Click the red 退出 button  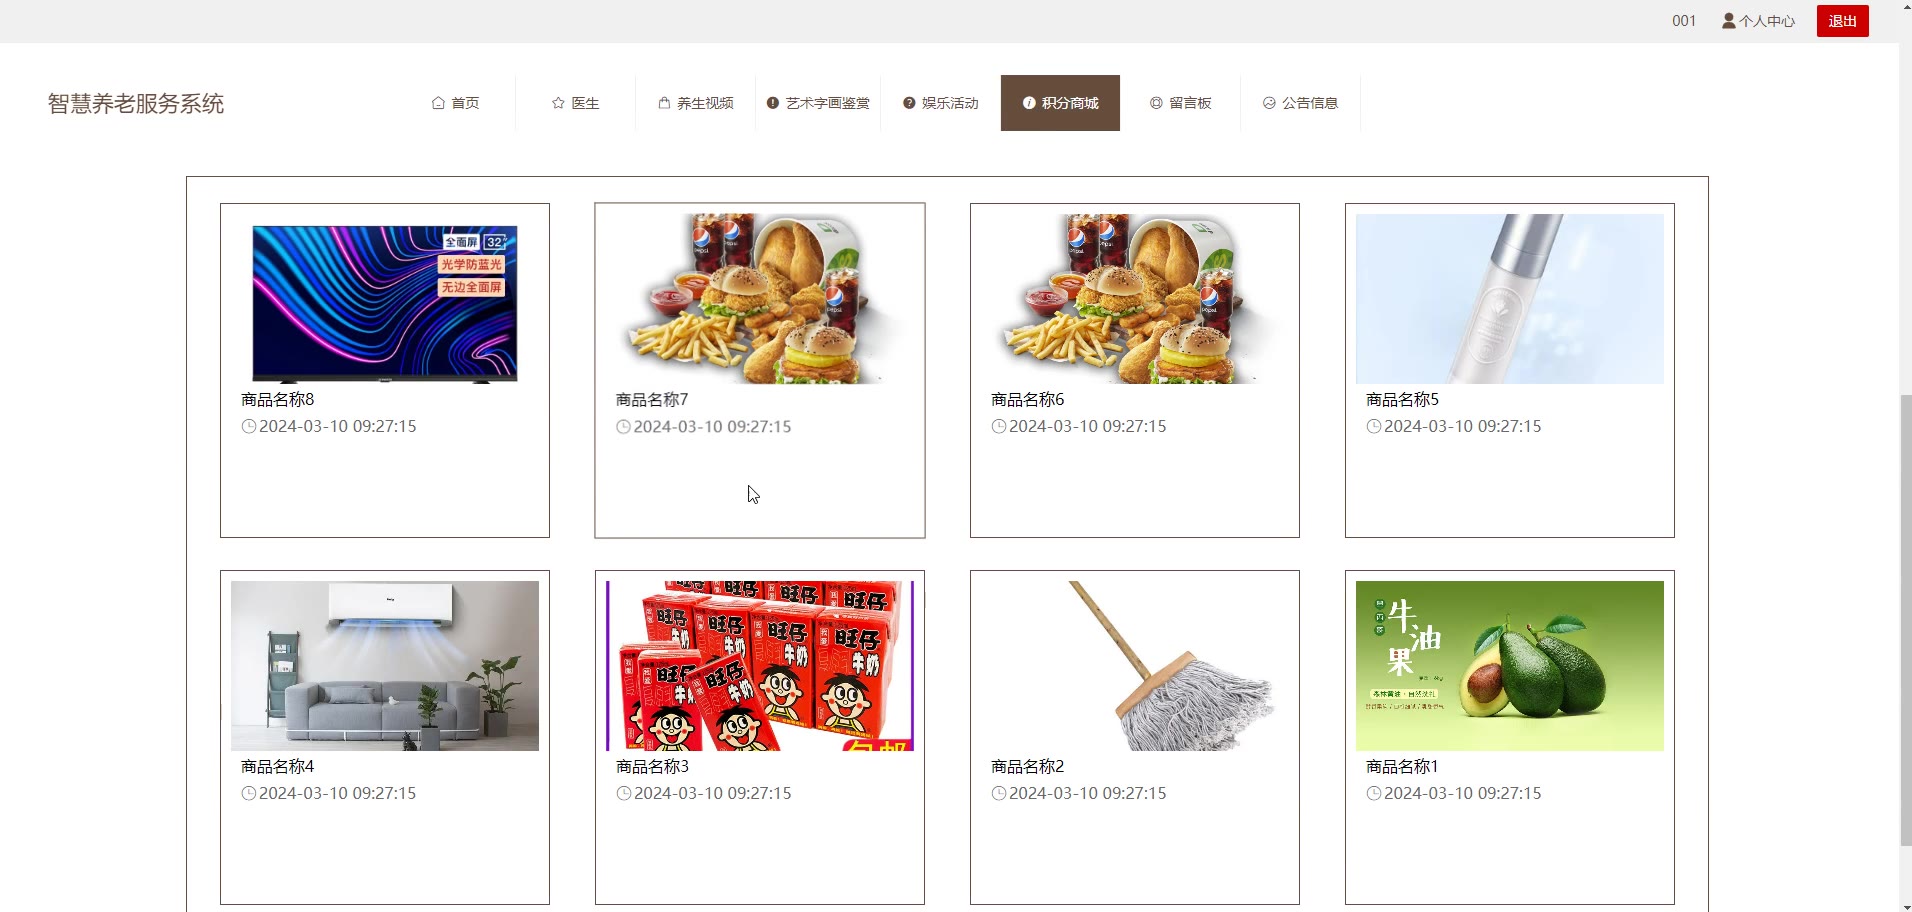pos(1842,21)
